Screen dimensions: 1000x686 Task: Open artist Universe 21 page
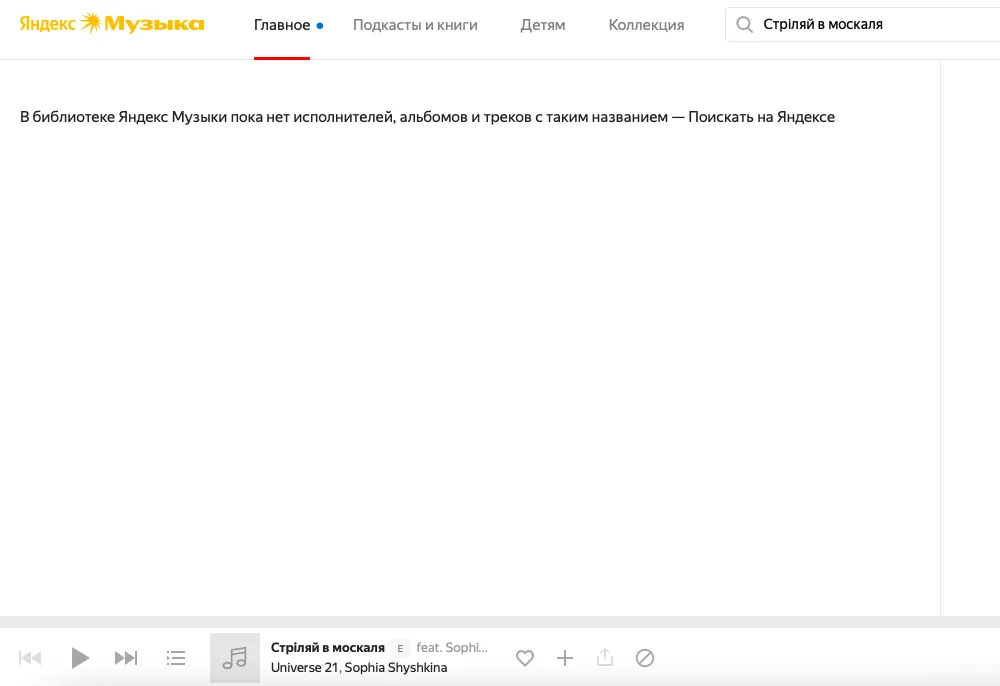pos(304,668)
